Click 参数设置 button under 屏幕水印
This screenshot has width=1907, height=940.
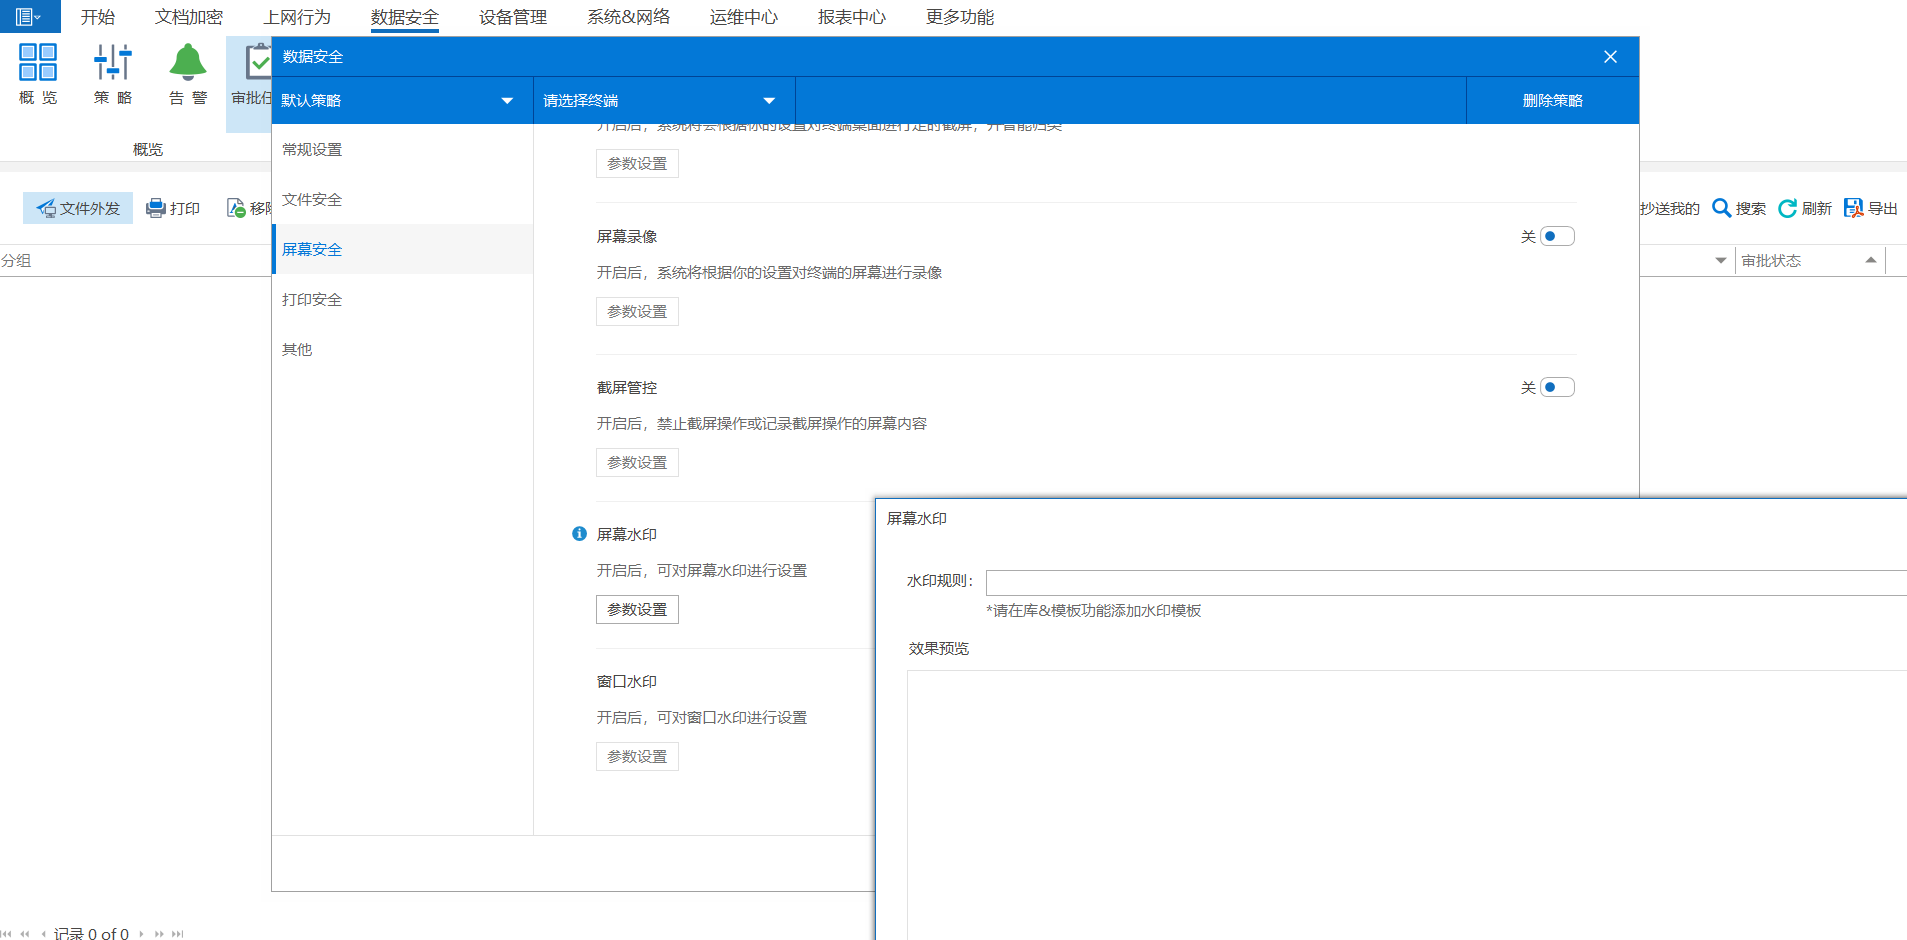[637, 610]
